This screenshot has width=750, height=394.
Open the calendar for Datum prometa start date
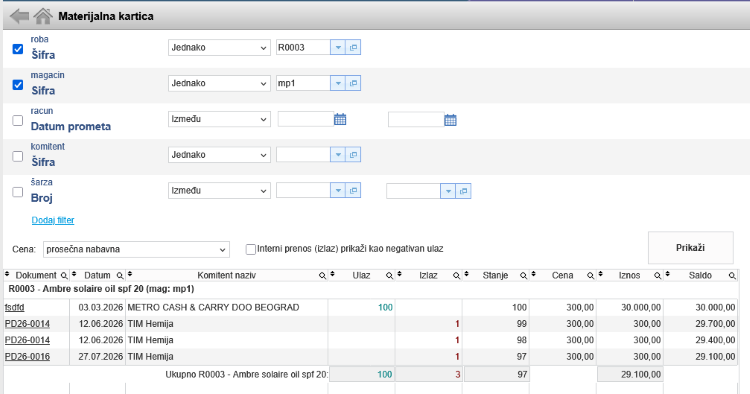340,120
